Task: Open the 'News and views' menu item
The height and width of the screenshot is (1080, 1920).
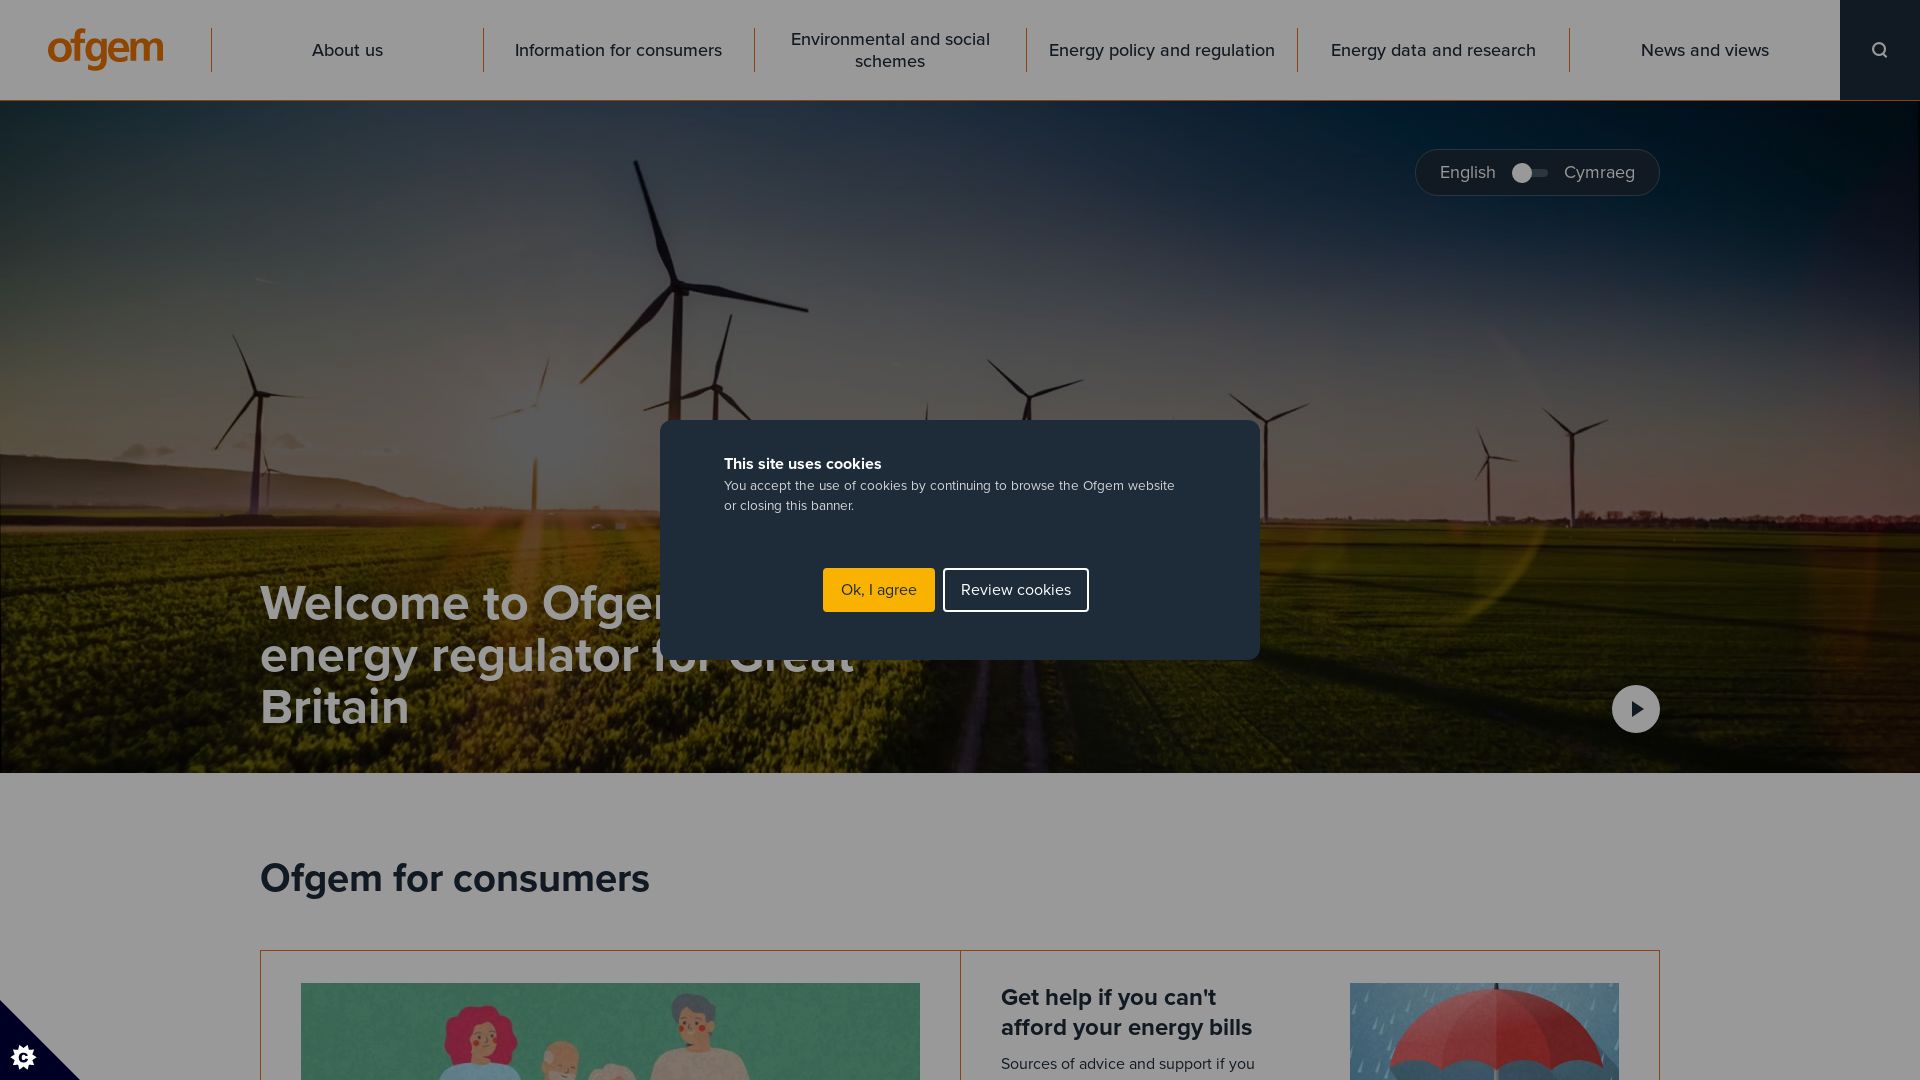Action: coord(1705,50)
